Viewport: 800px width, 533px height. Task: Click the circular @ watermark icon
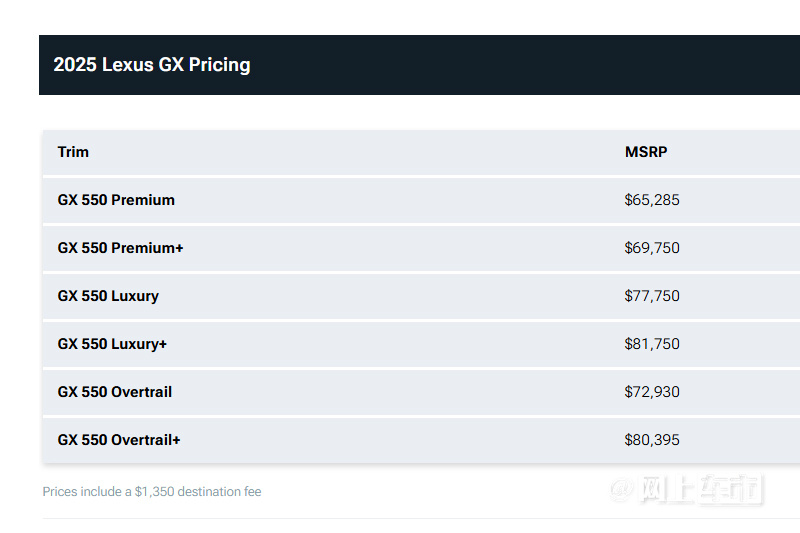[621, 490]
